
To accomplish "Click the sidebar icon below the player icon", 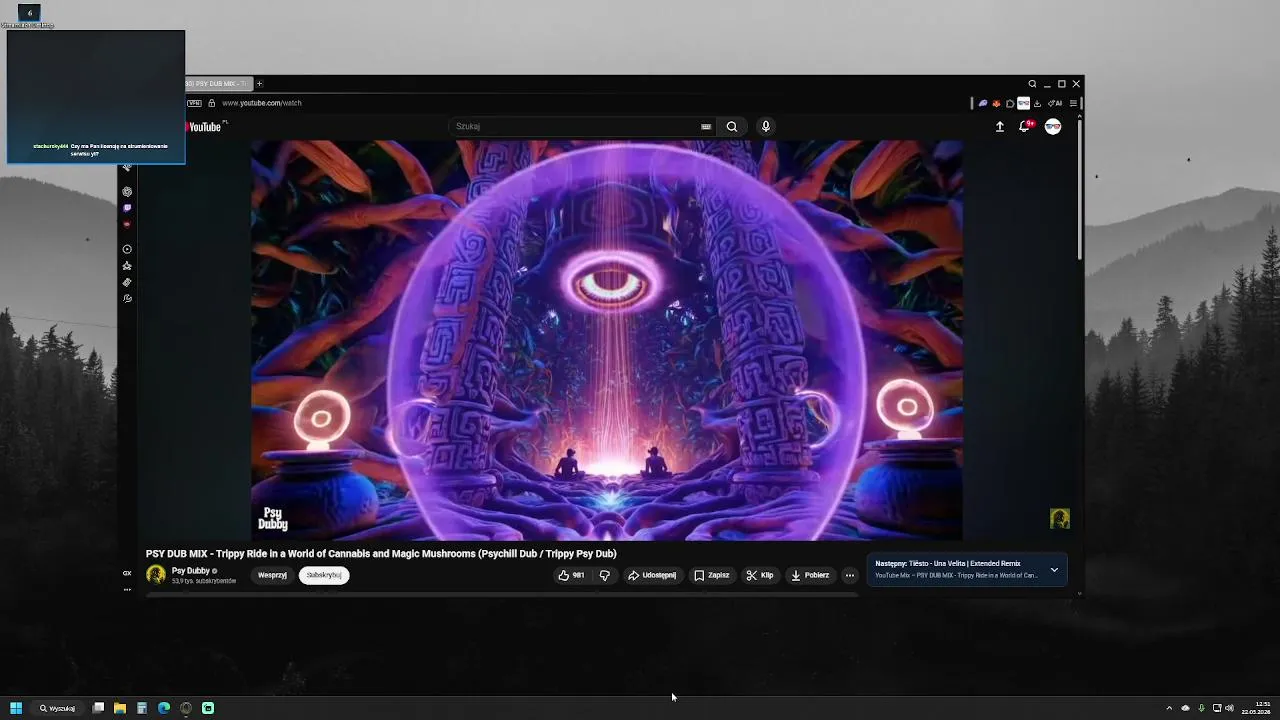I will (127, 266).
